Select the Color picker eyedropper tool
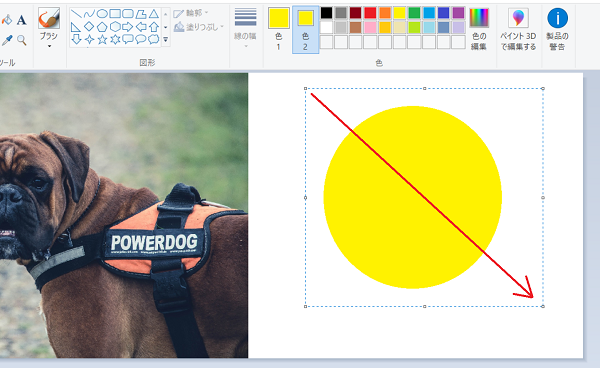600x368 pixels. (7, 40)
